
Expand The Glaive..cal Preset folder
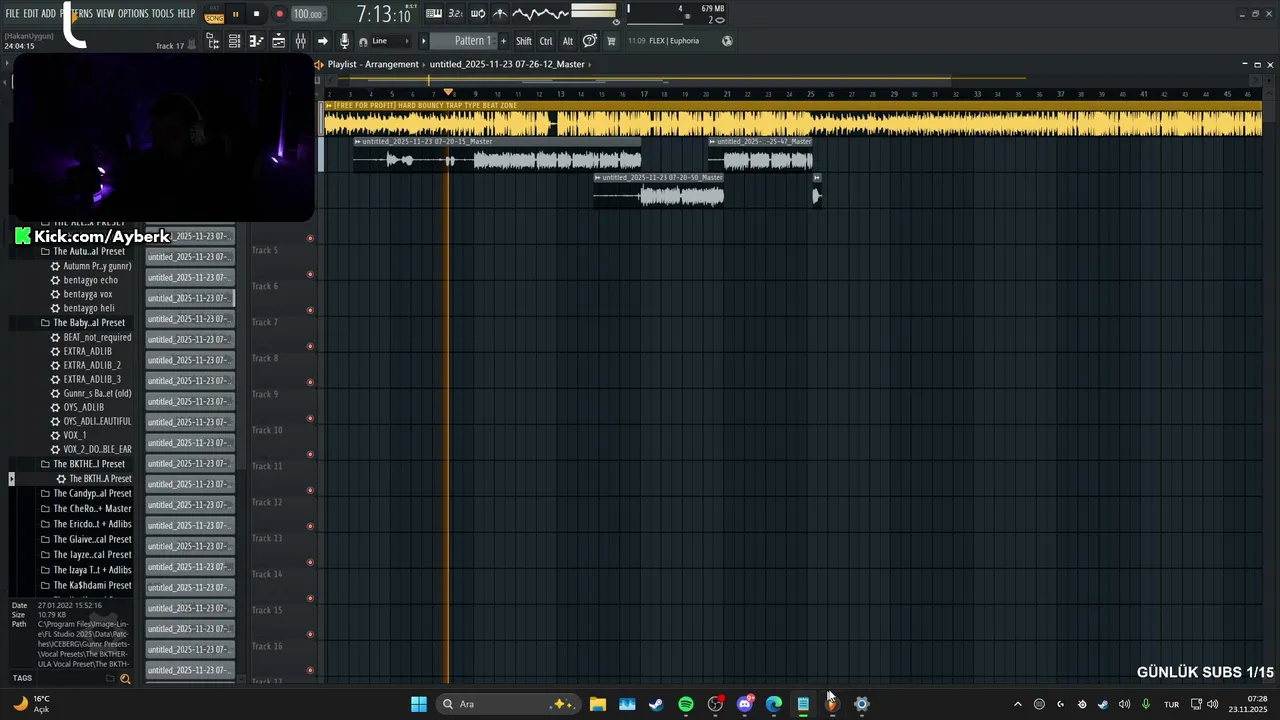pyautogui.click(x=85, y=539)
